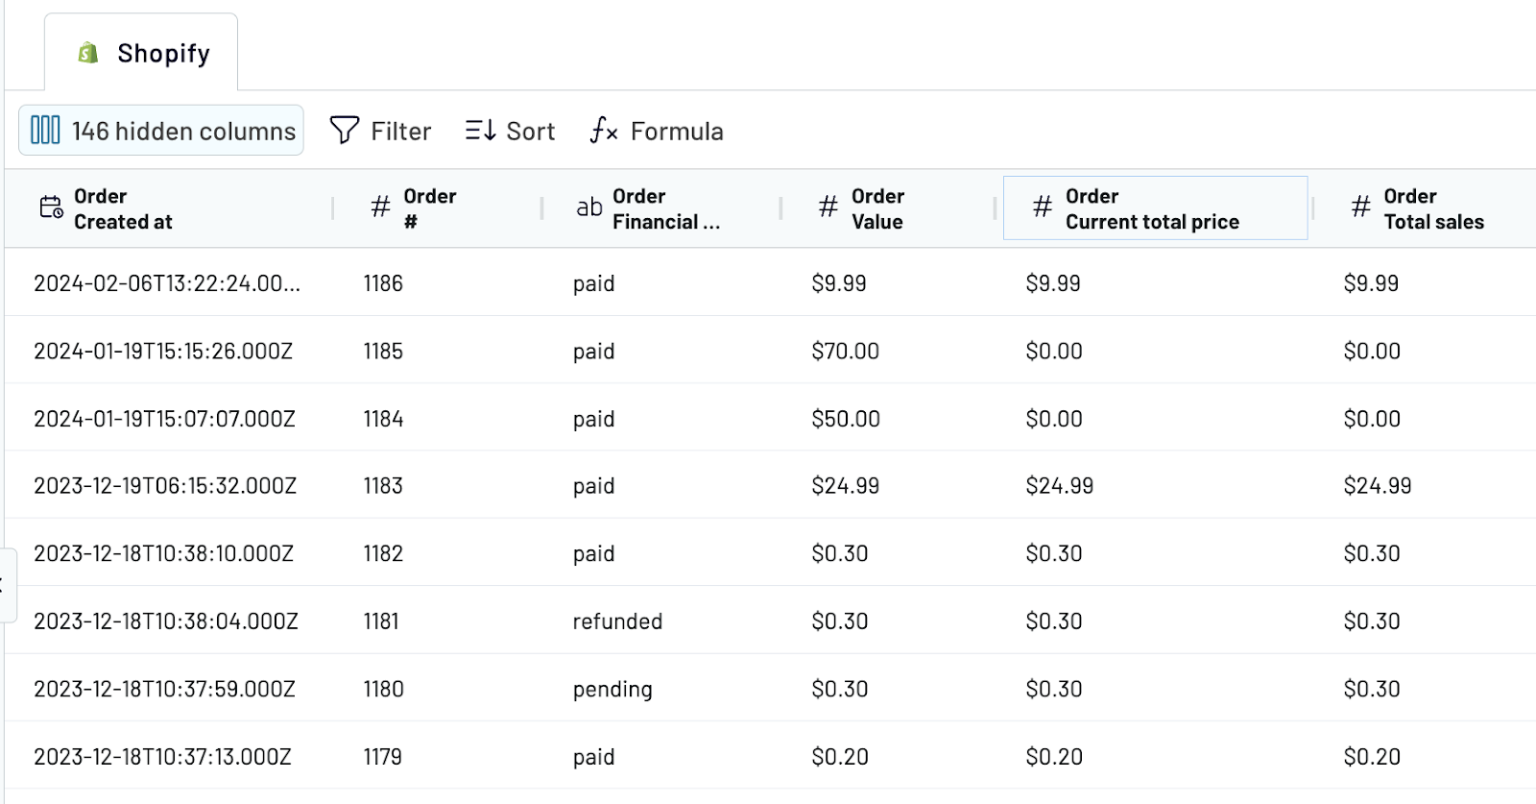Click the "ab" type icon on Order Financial column

pyautogui.click(x=589, y=208)
